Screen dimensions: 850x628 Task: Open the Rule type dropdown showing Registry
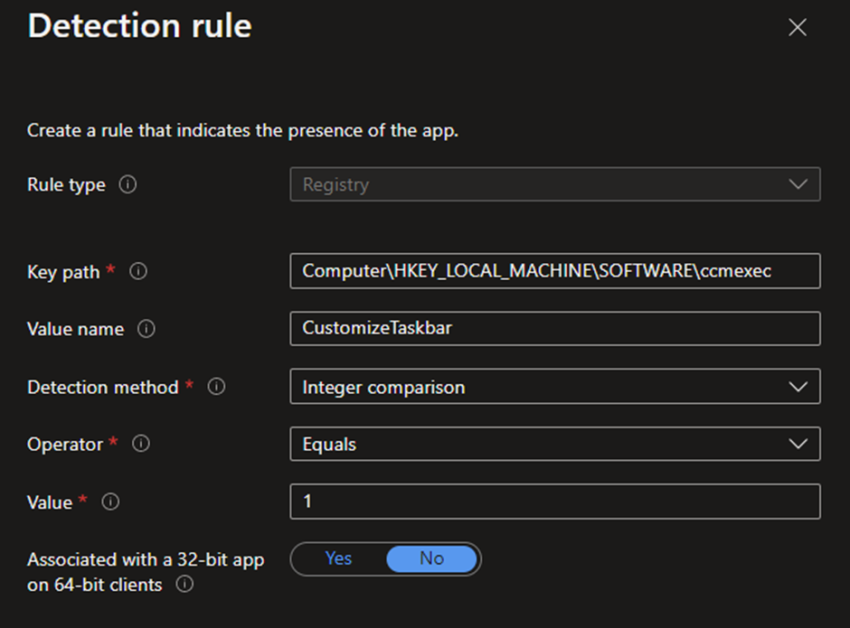[x=540, y=185]
